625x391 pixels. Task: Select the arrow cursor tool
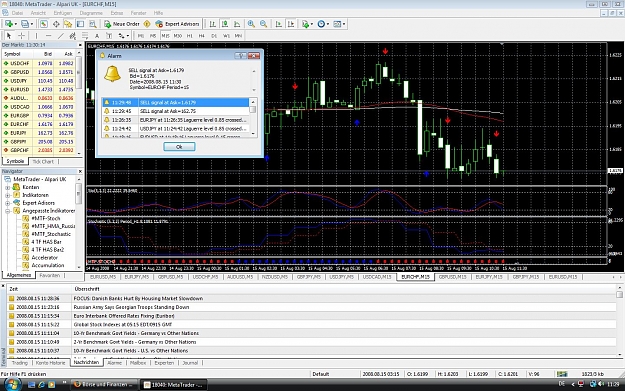tap(9, 36)
